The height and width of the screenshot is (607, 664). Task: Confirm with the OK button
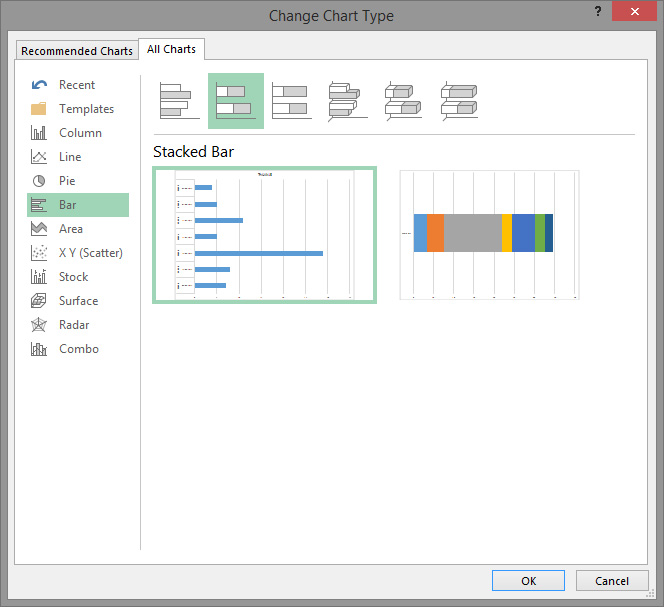pyautogui.click(x=528, y=581)
